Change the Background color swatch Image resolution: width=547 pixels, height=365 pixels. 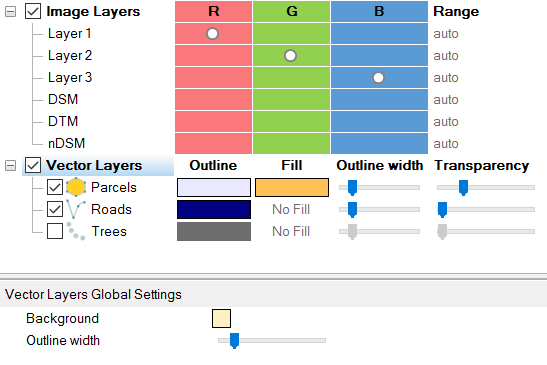[221, 319]
